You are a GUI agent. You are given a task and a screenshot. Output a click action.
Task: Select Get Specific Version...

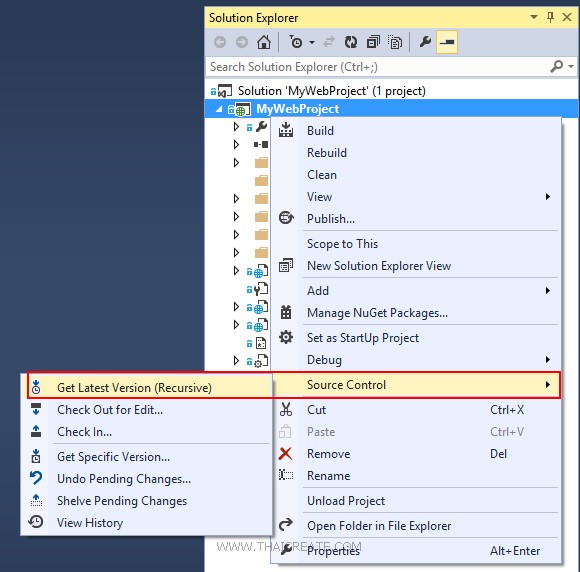point(113,457)
